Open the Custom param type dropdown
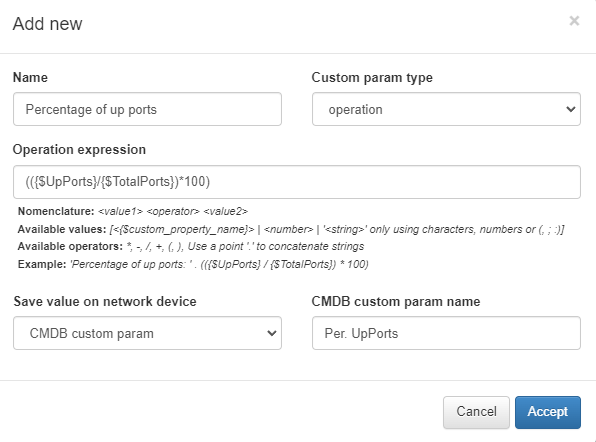Image resolution: width=596 pixels, height=442 pixels. coord(446,109)
